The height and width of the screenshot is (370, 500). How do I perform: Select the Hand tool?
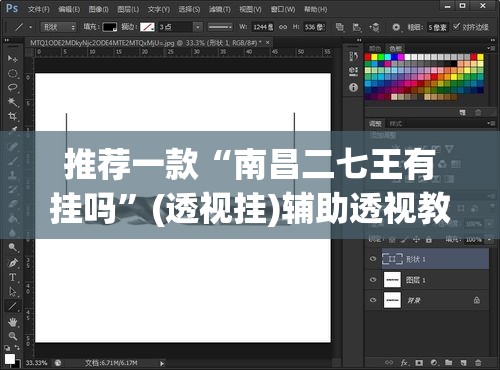point(12,322)
